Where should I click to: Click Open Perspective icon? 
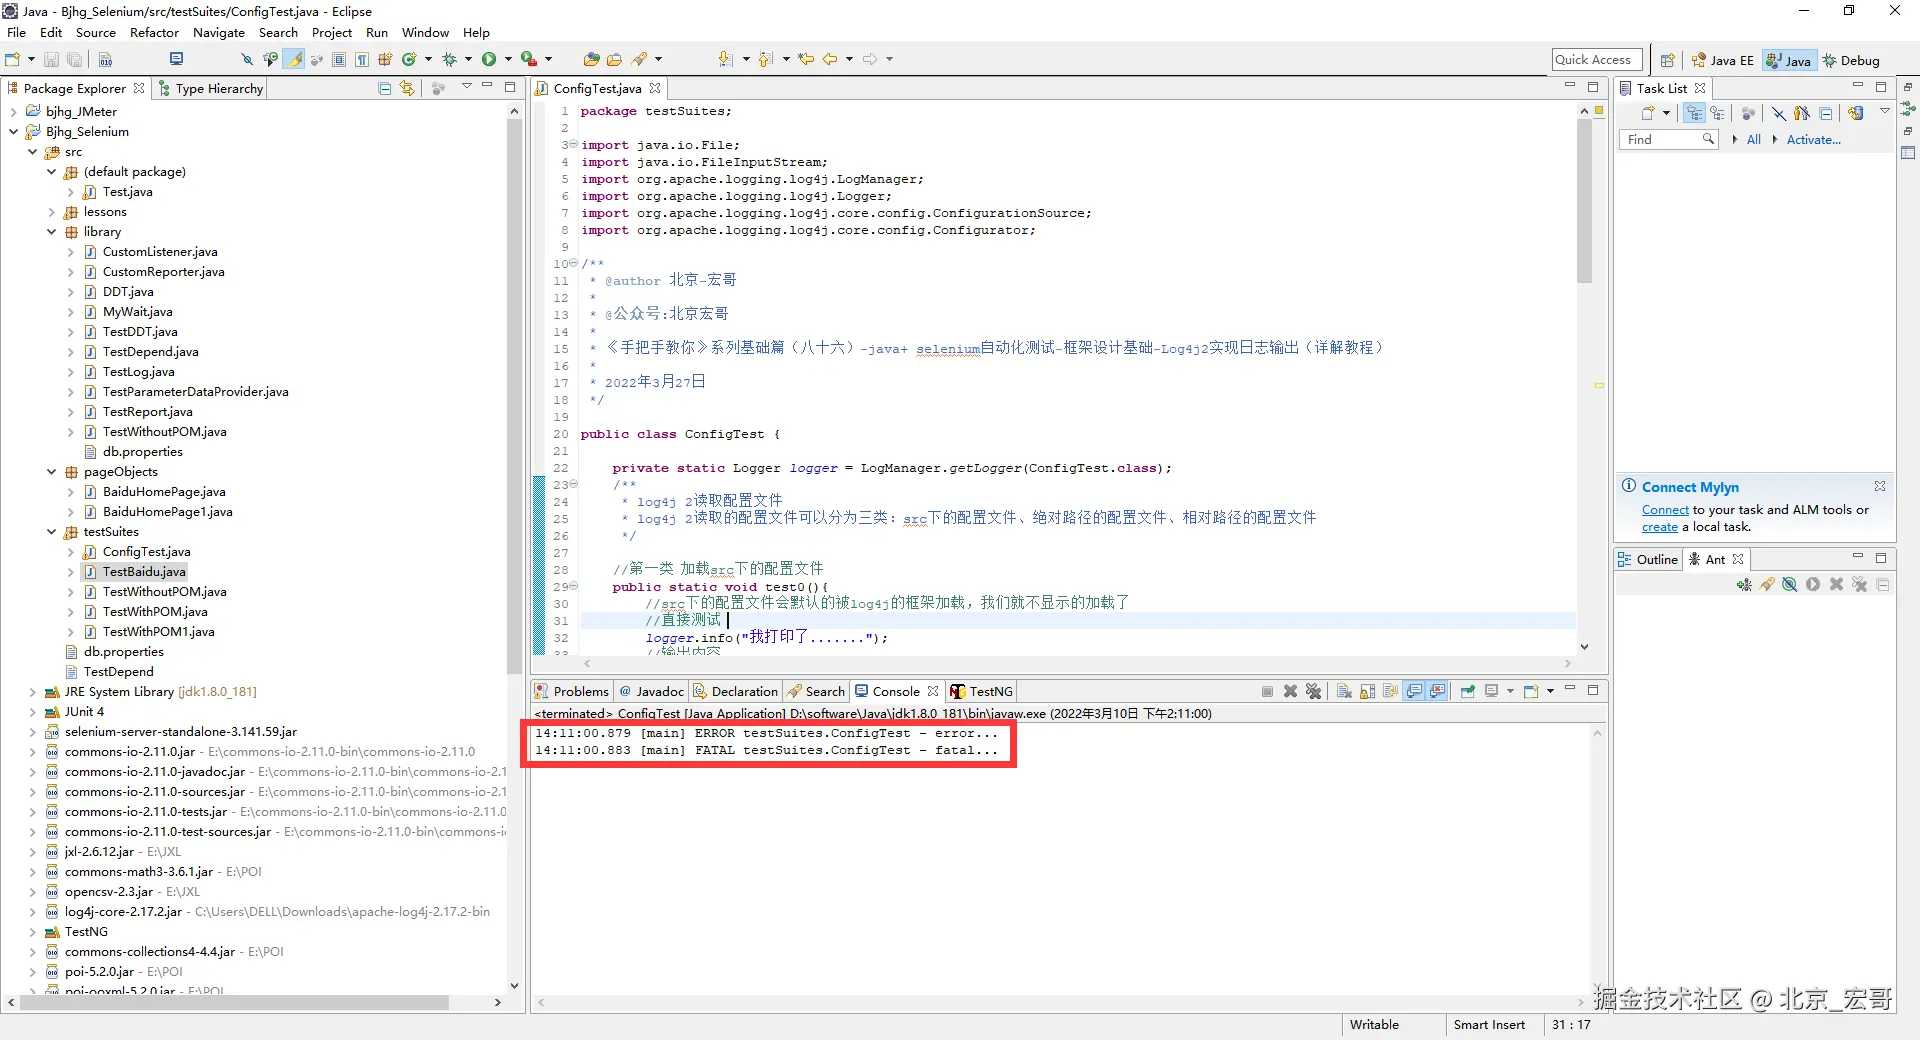pos(1667,60)
